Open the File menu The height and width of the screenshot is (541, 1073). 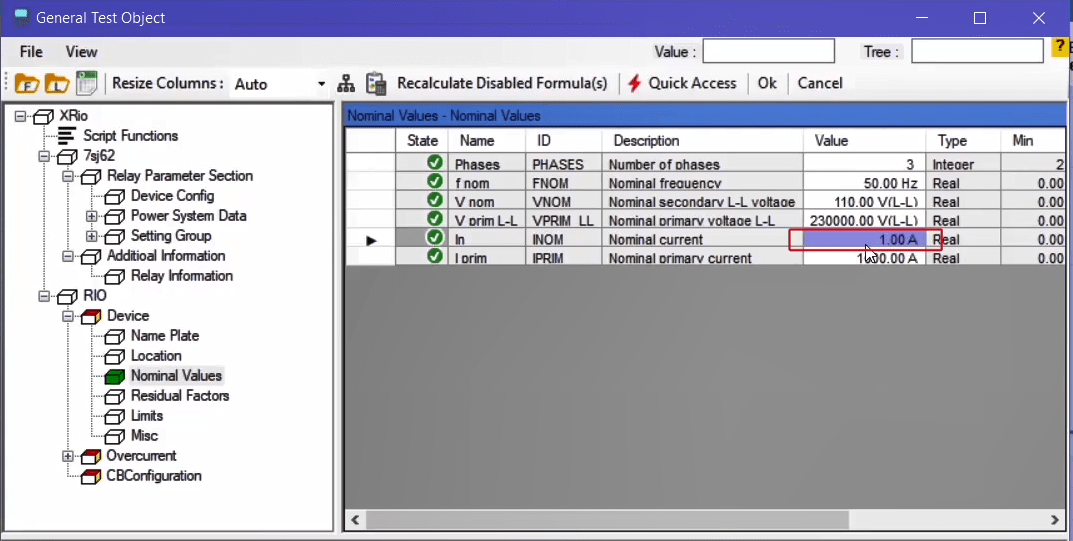[x=31, y=52]
